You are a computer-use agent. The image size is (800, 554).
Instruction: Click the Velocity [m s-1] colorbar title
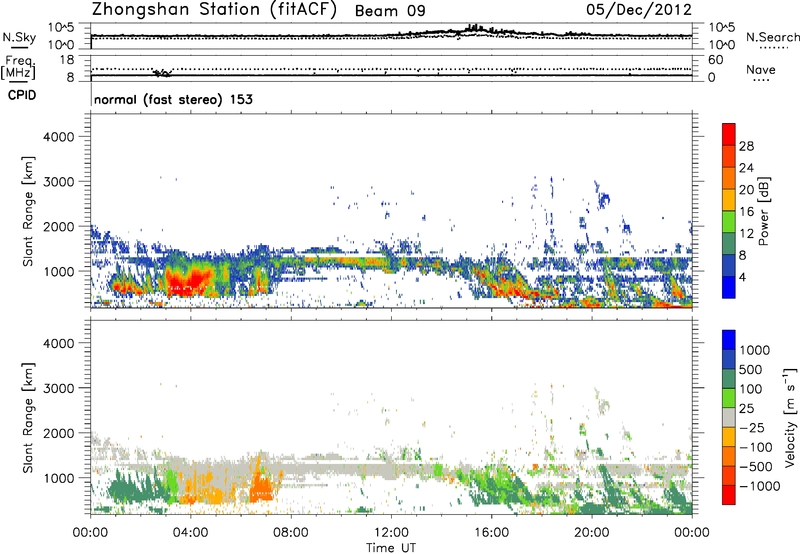click(x=790, y=416)
